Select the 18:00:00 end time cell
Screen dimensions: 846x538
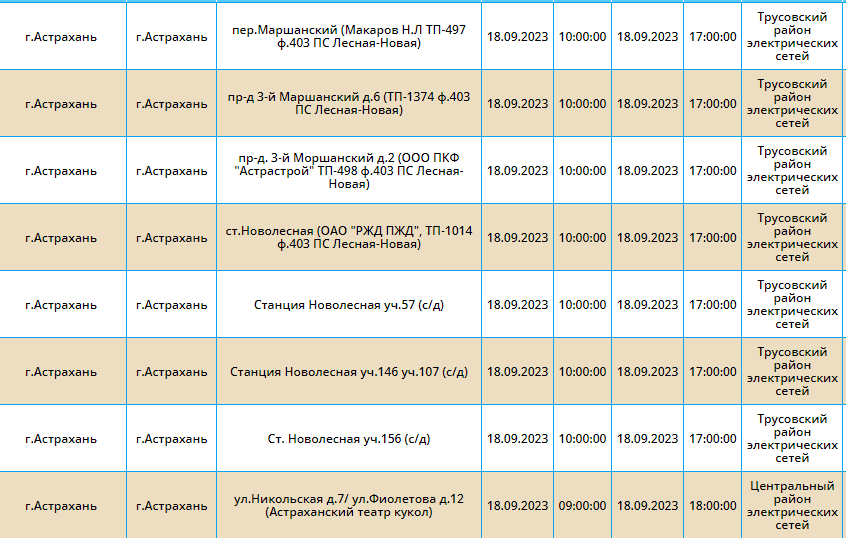pyautogui.click(x=712, y=505)
